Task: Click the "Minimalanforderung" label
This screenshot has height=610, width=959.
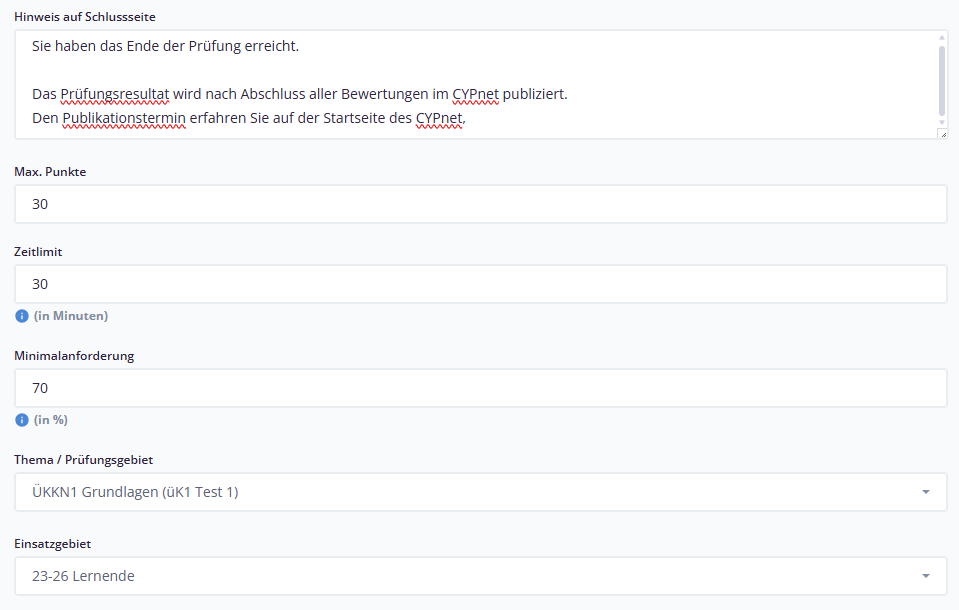Action: tap(74, 356)
